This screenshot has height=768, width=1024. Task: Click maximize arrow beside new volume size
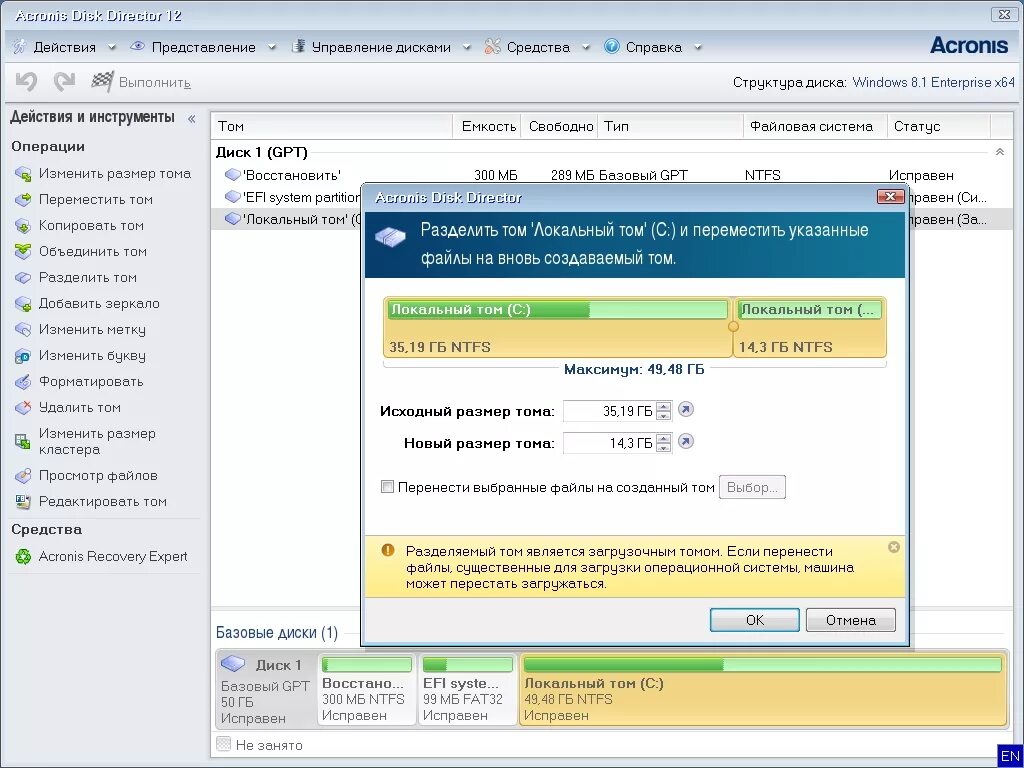click(685, 441)
